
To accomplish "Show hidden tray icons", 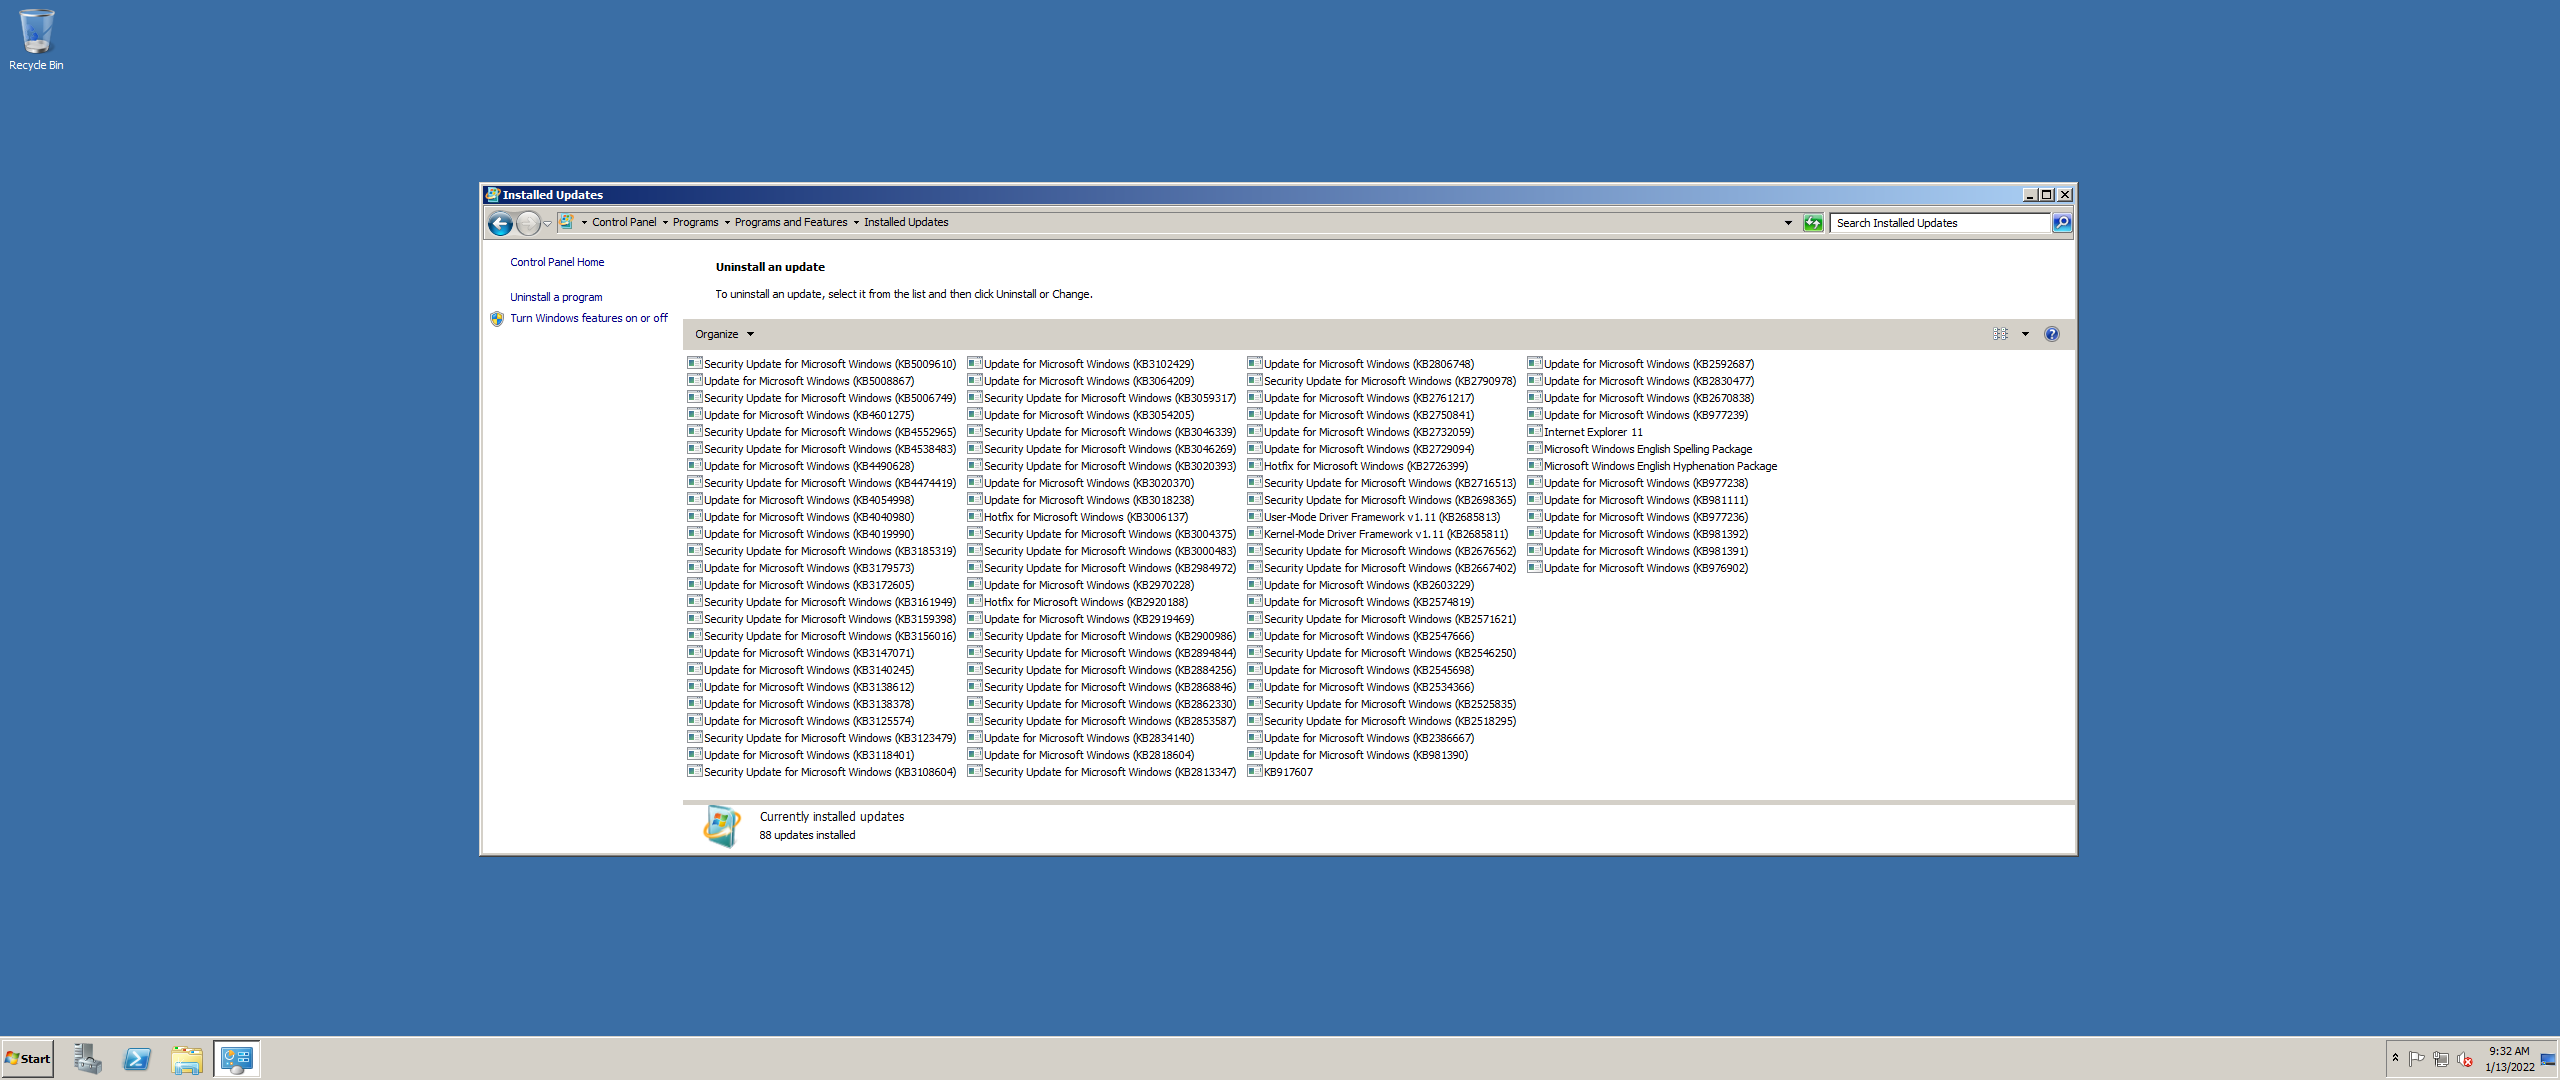I will click(x=2395, y=1058).
